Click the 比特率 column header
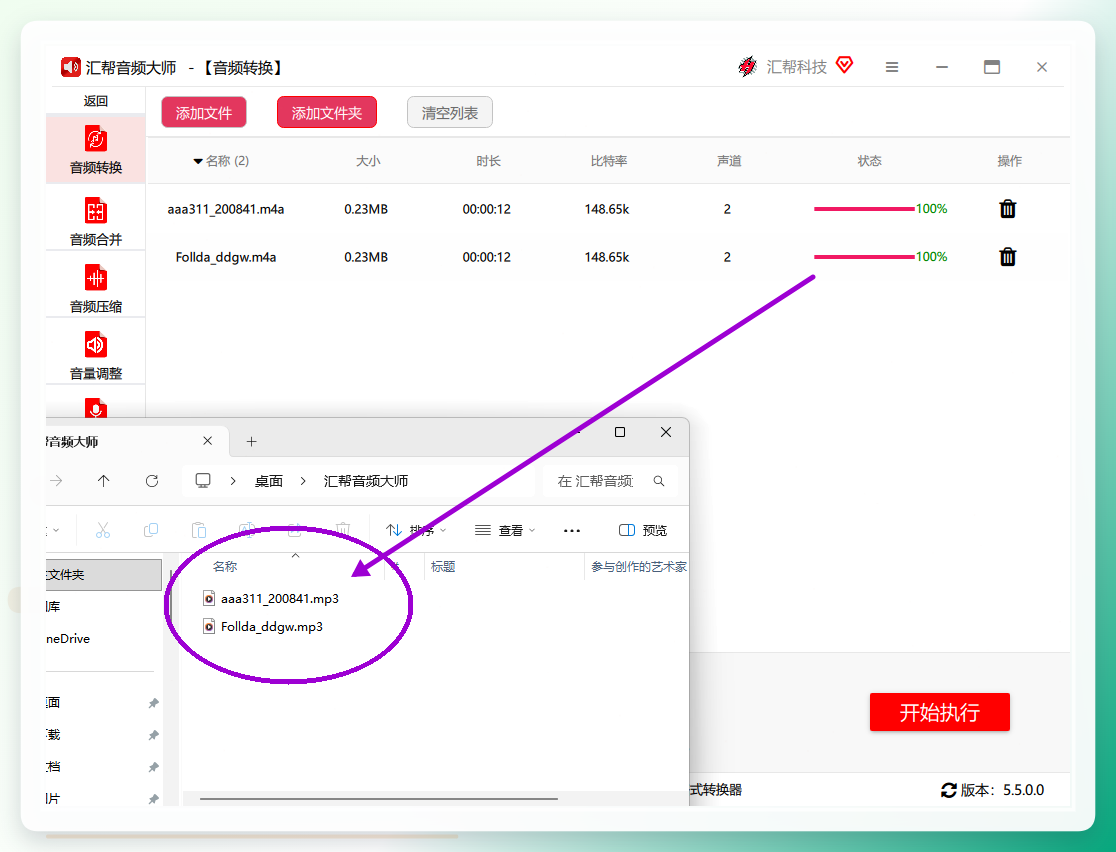 (609, 161)
